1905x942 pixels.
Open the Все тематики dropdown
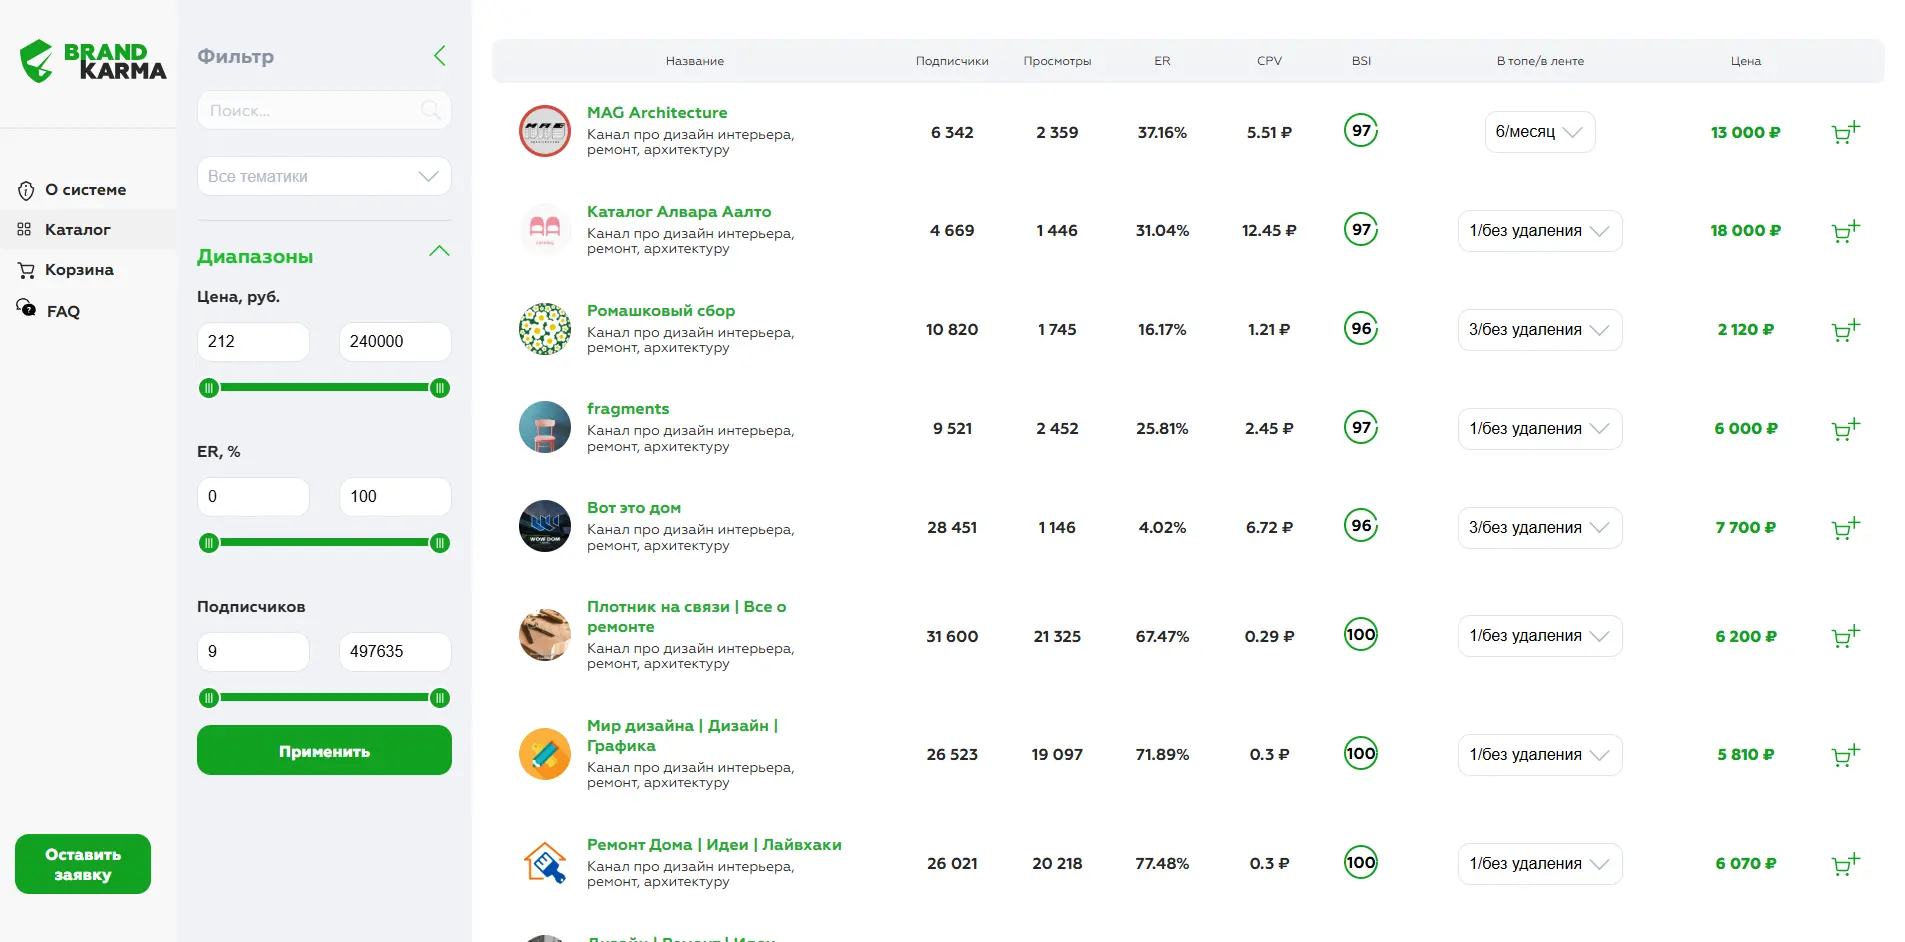pyautogui.click(x=324, y=176)
